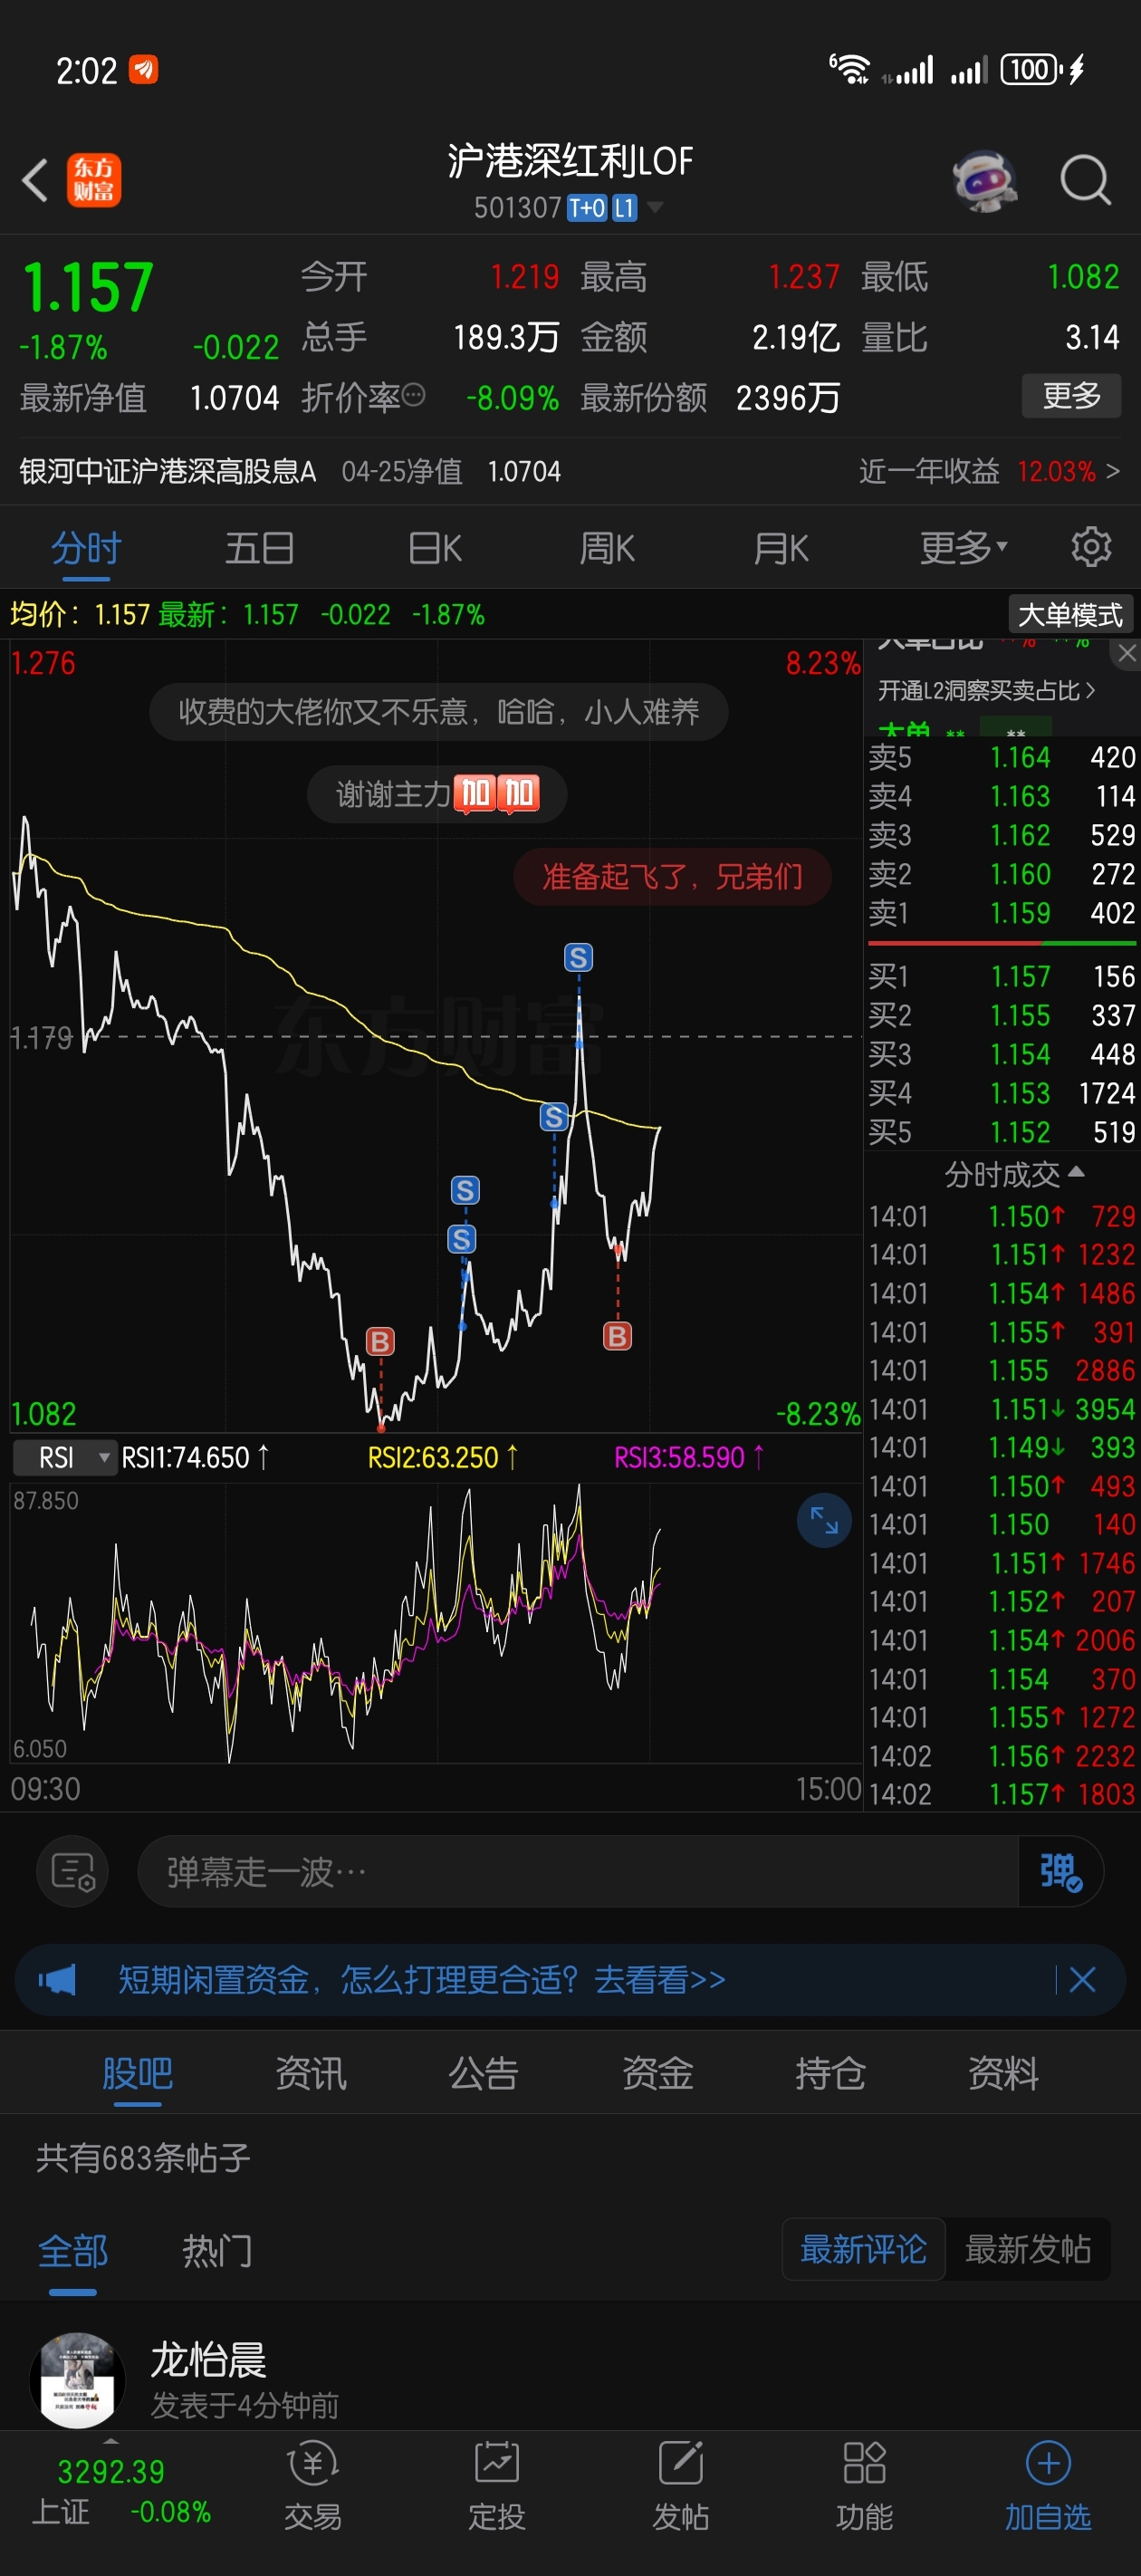Tap the T+0 badge
The width and height of the screenshot is (1141, 2576).
587,208
